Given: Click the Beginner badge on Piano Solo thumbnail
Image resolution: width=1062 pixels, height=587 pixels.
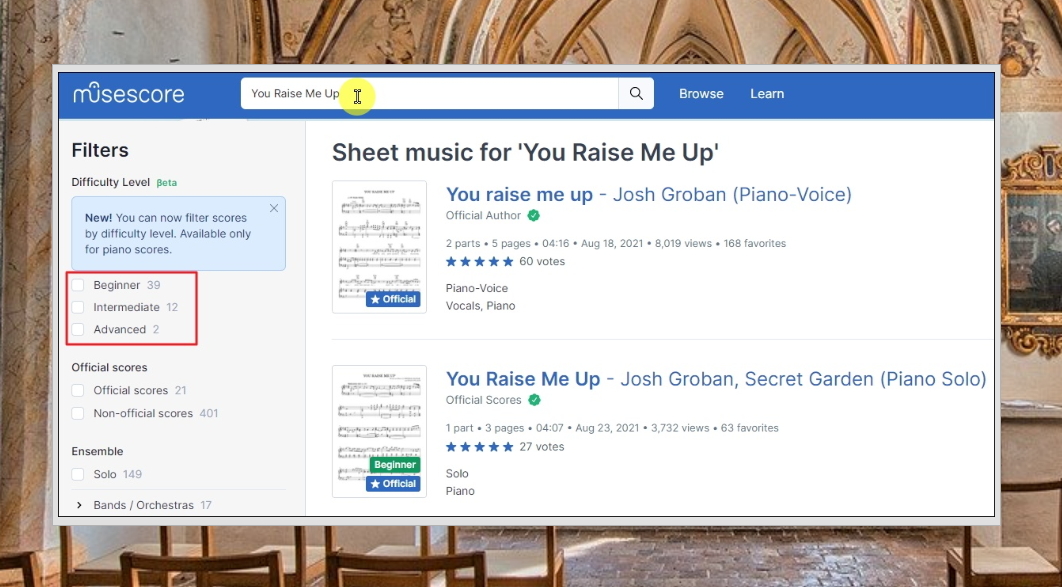Looking at the screenshot, I should [395, 464].
